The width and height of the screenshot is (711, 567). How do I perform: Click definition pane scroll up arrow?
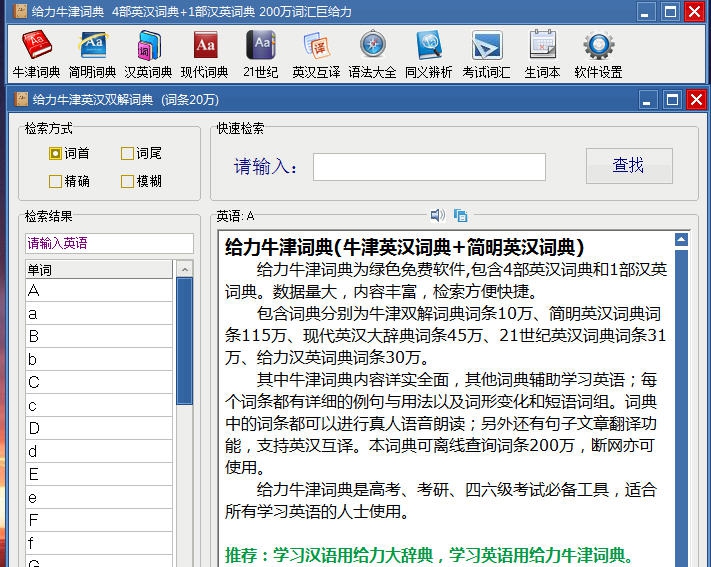click(682, 239)
